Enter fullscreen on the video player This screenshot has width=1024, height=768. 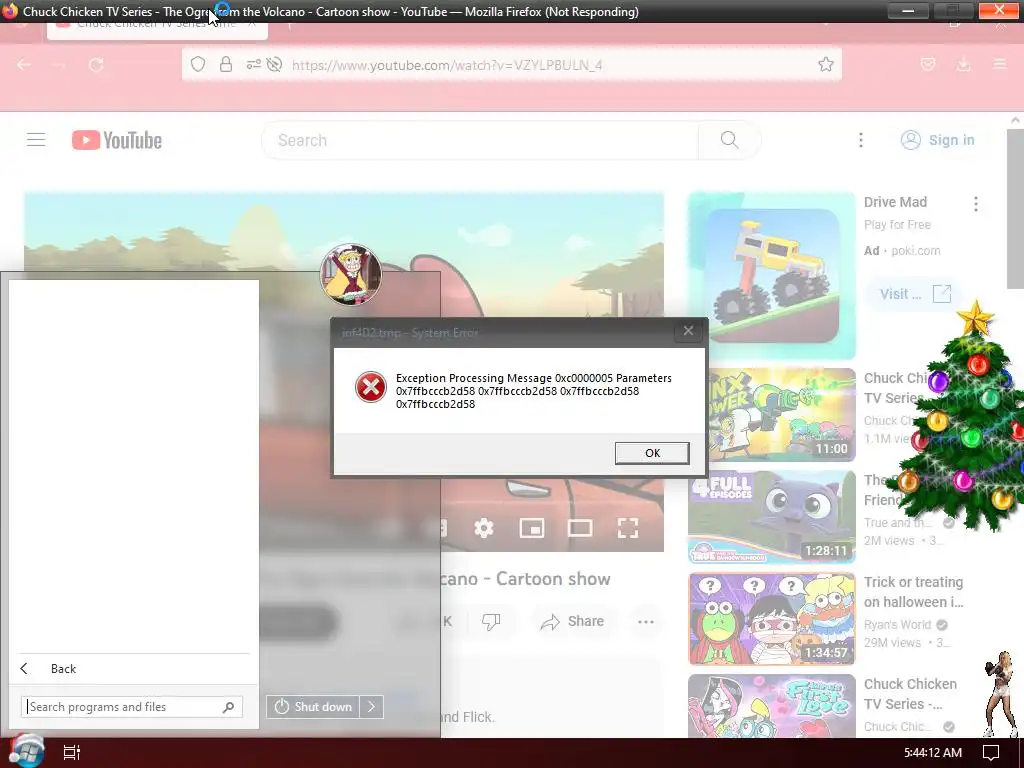(628, 528)
